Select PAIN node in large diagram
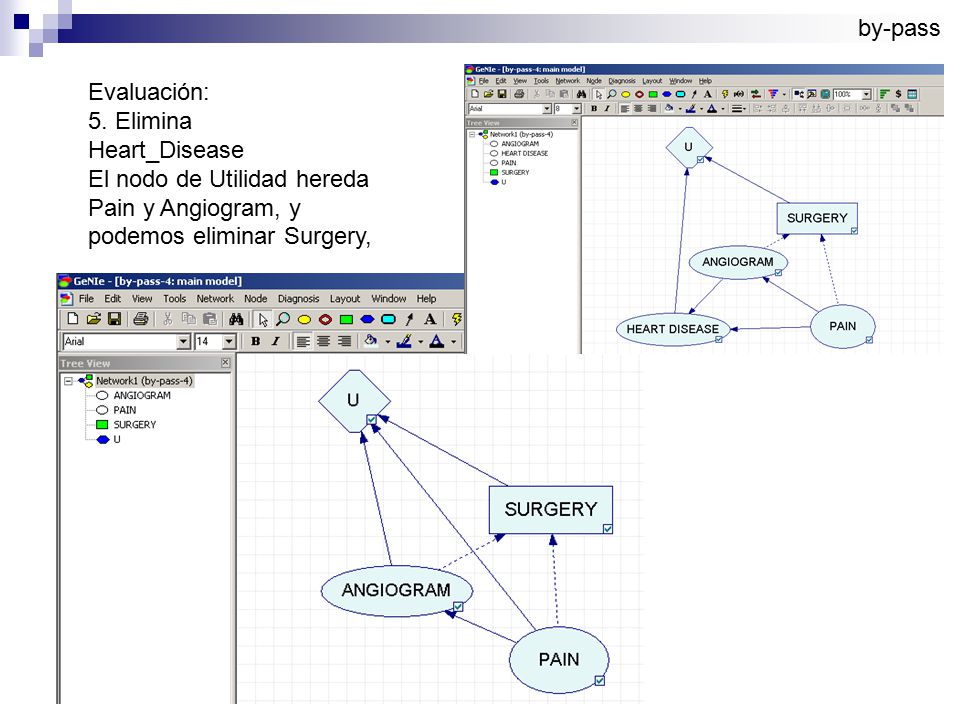 click(559, 659)
